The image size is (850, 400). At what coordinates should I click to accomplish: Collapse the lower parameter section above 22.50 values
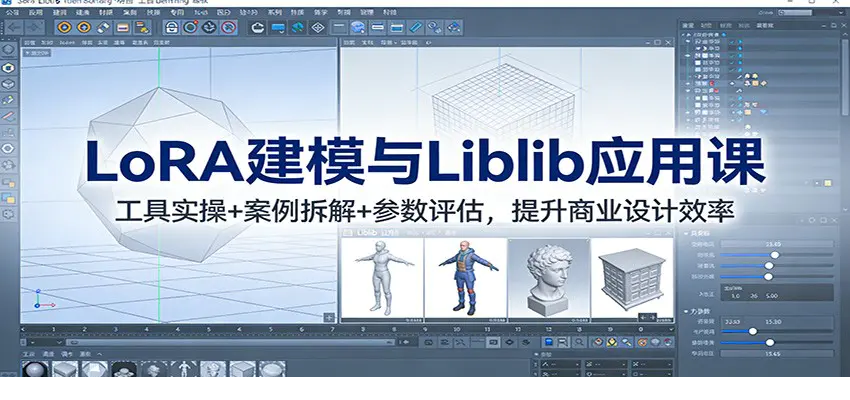click(687, 312)
